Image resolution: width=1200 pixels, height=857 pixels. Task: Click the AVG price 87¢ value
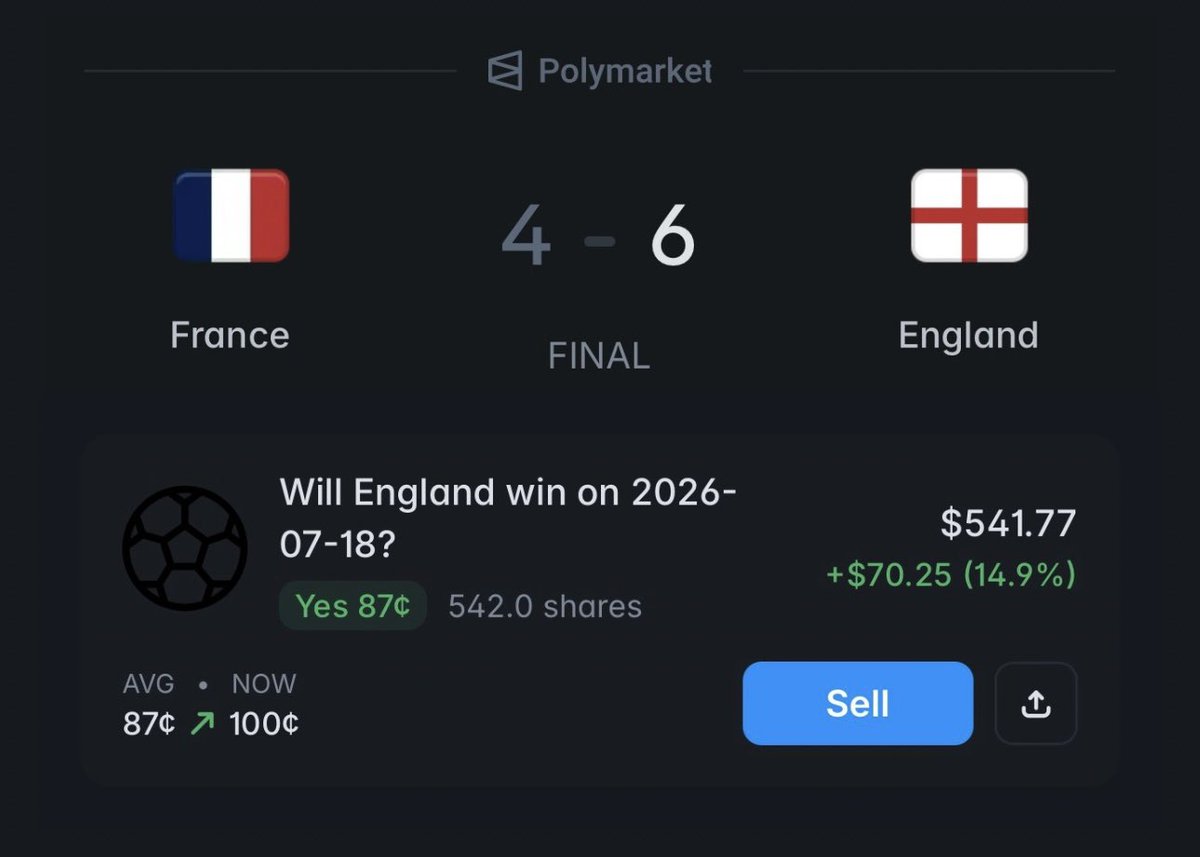(x=149, y=723)
